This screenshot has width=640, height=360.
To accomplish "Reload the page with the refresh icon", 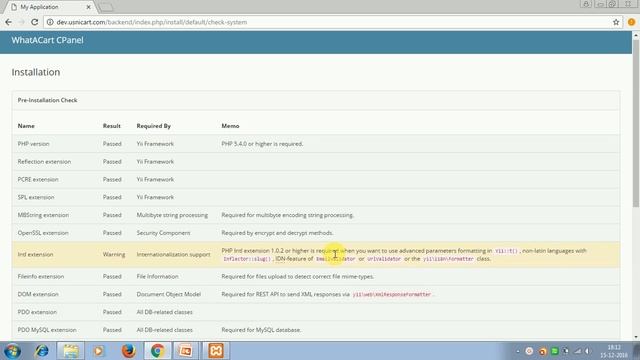I will pos(35,22).
